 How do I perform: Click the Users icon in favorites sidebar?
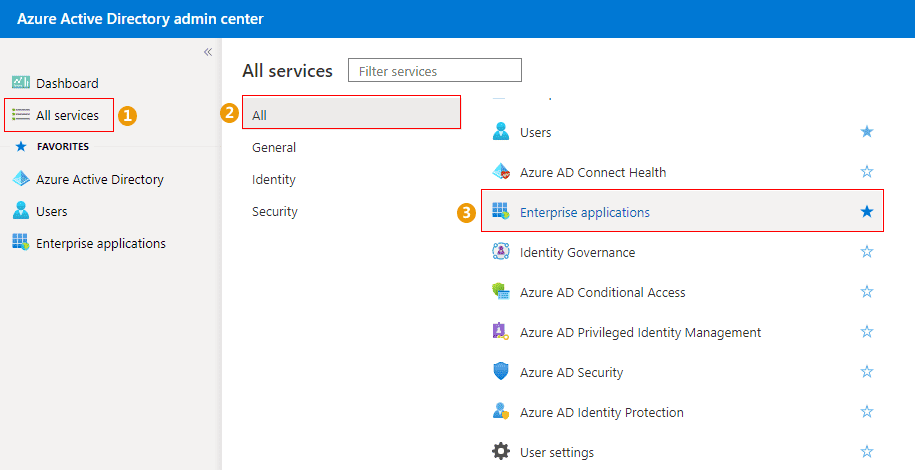point(21,211)
